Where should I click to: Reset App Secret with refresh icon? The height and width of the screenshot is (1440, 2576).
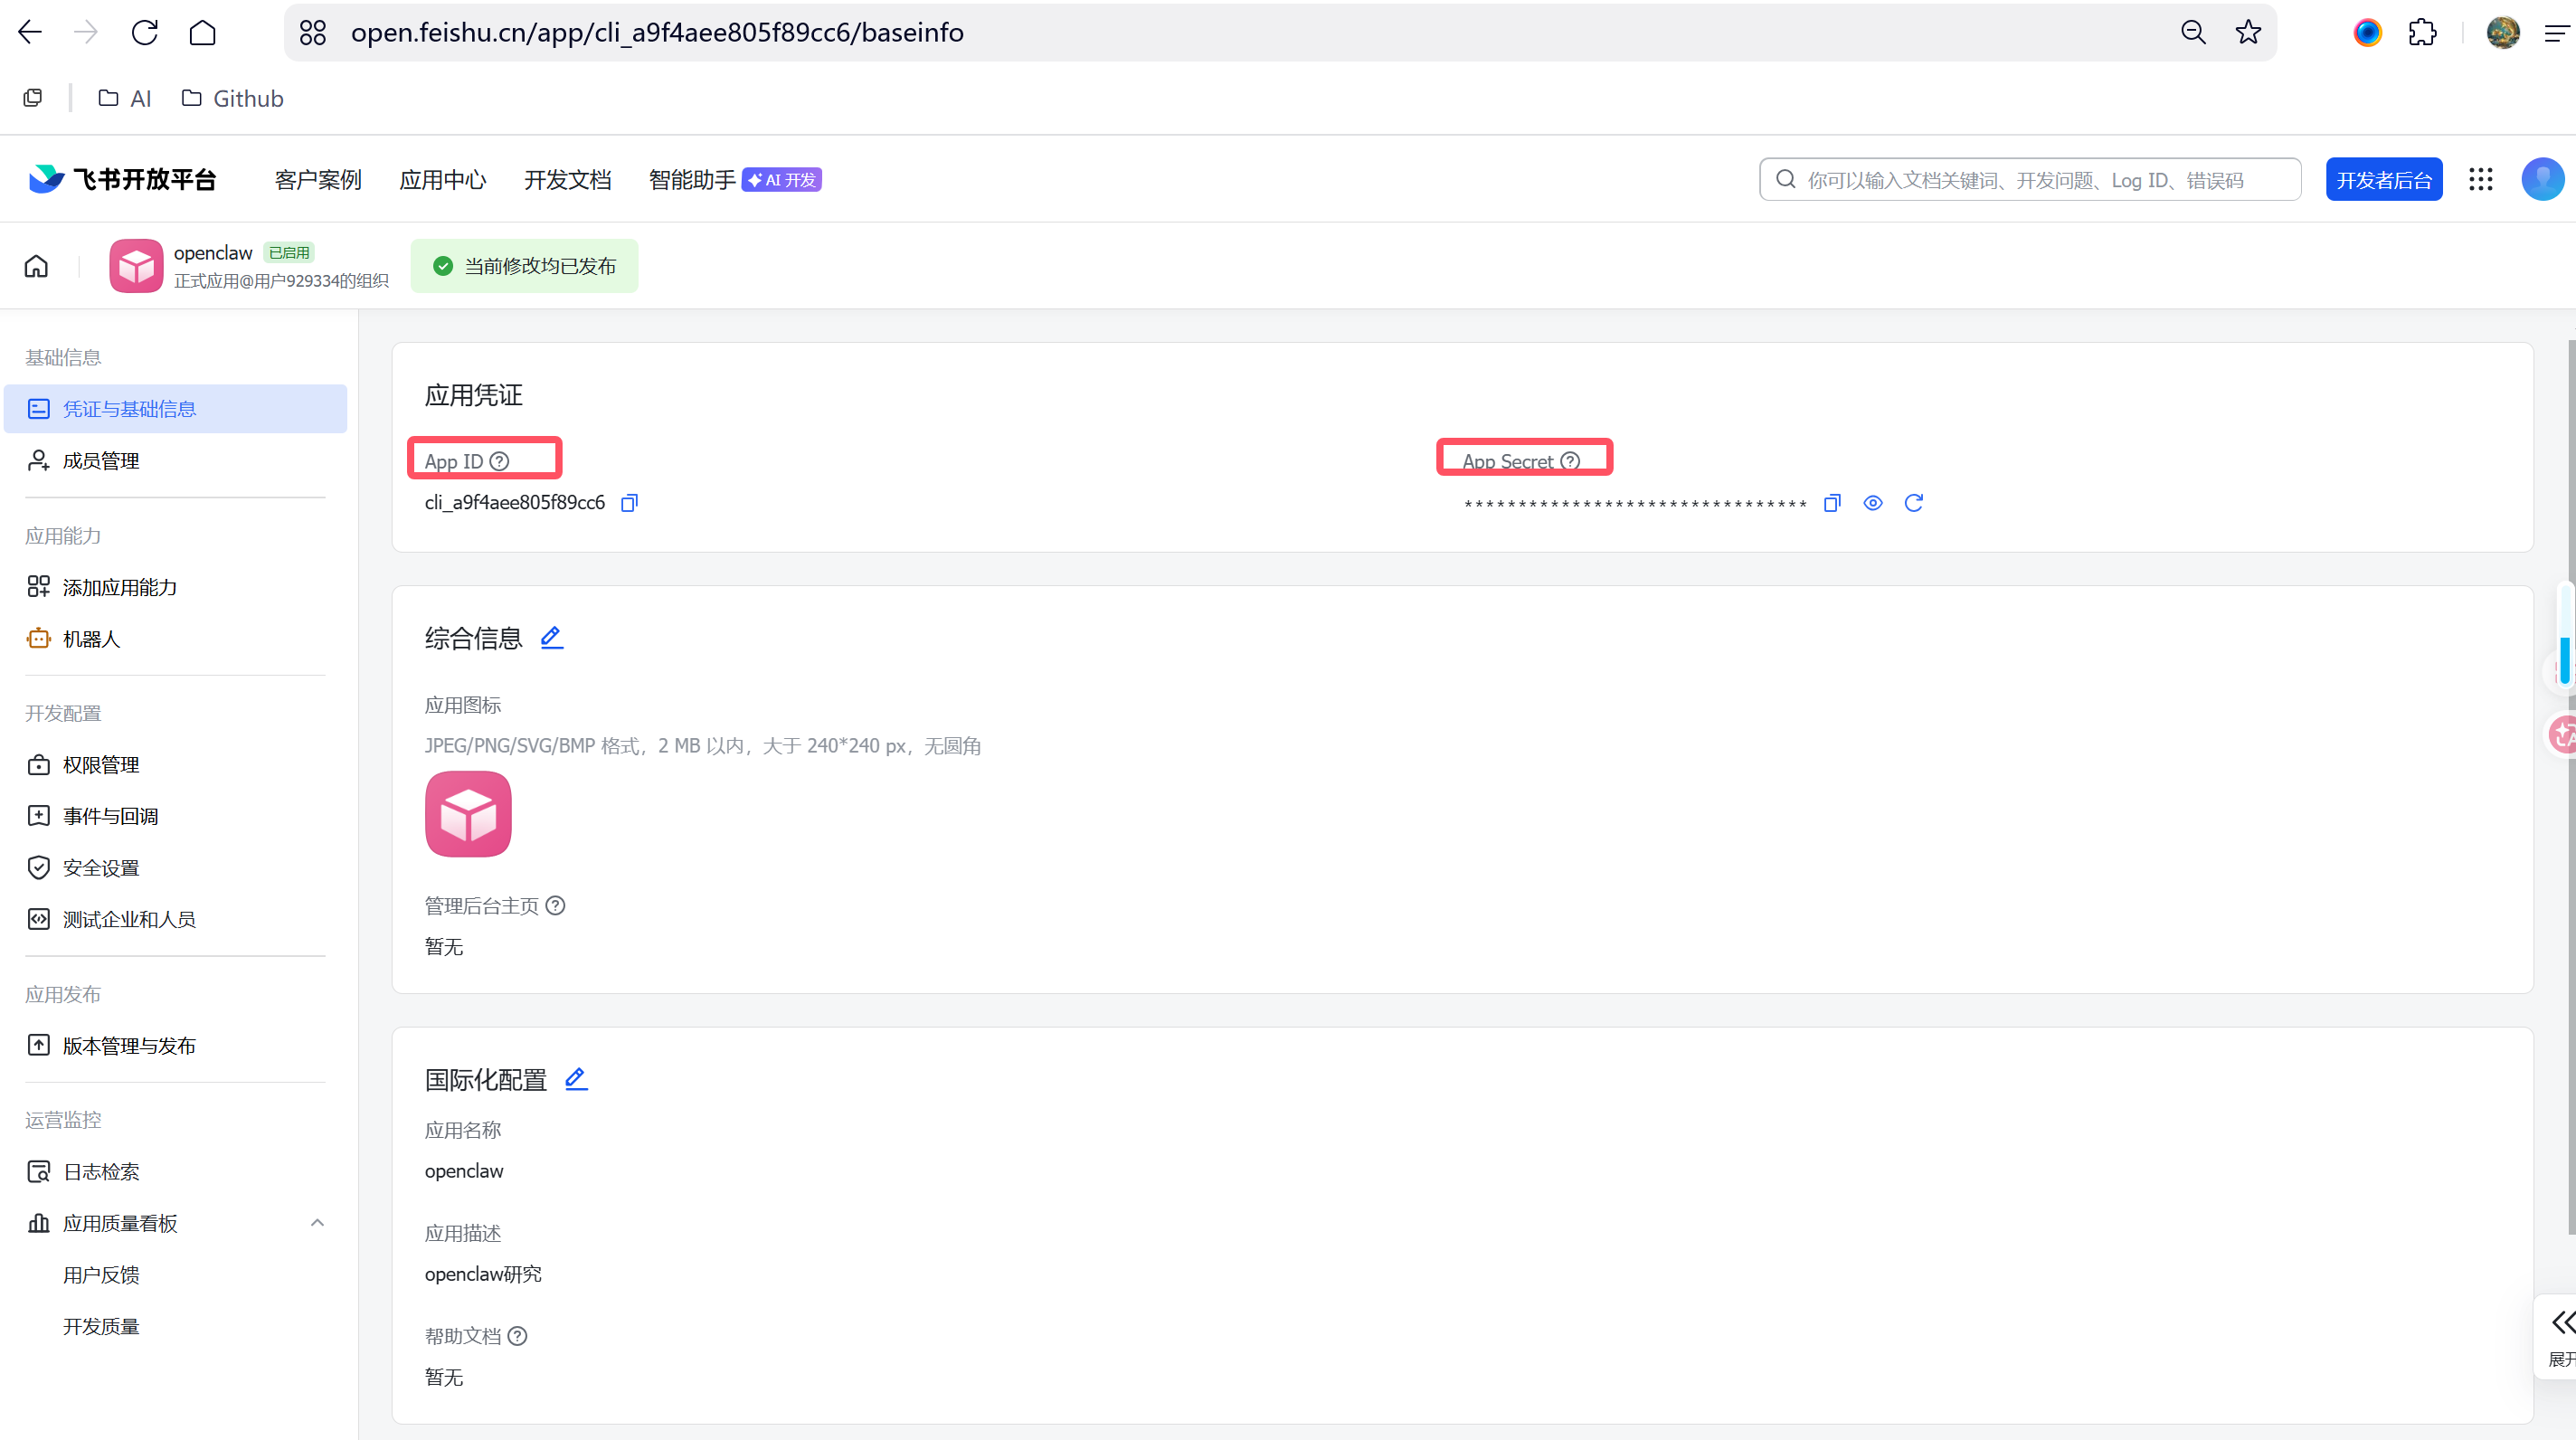(1913, 503)
